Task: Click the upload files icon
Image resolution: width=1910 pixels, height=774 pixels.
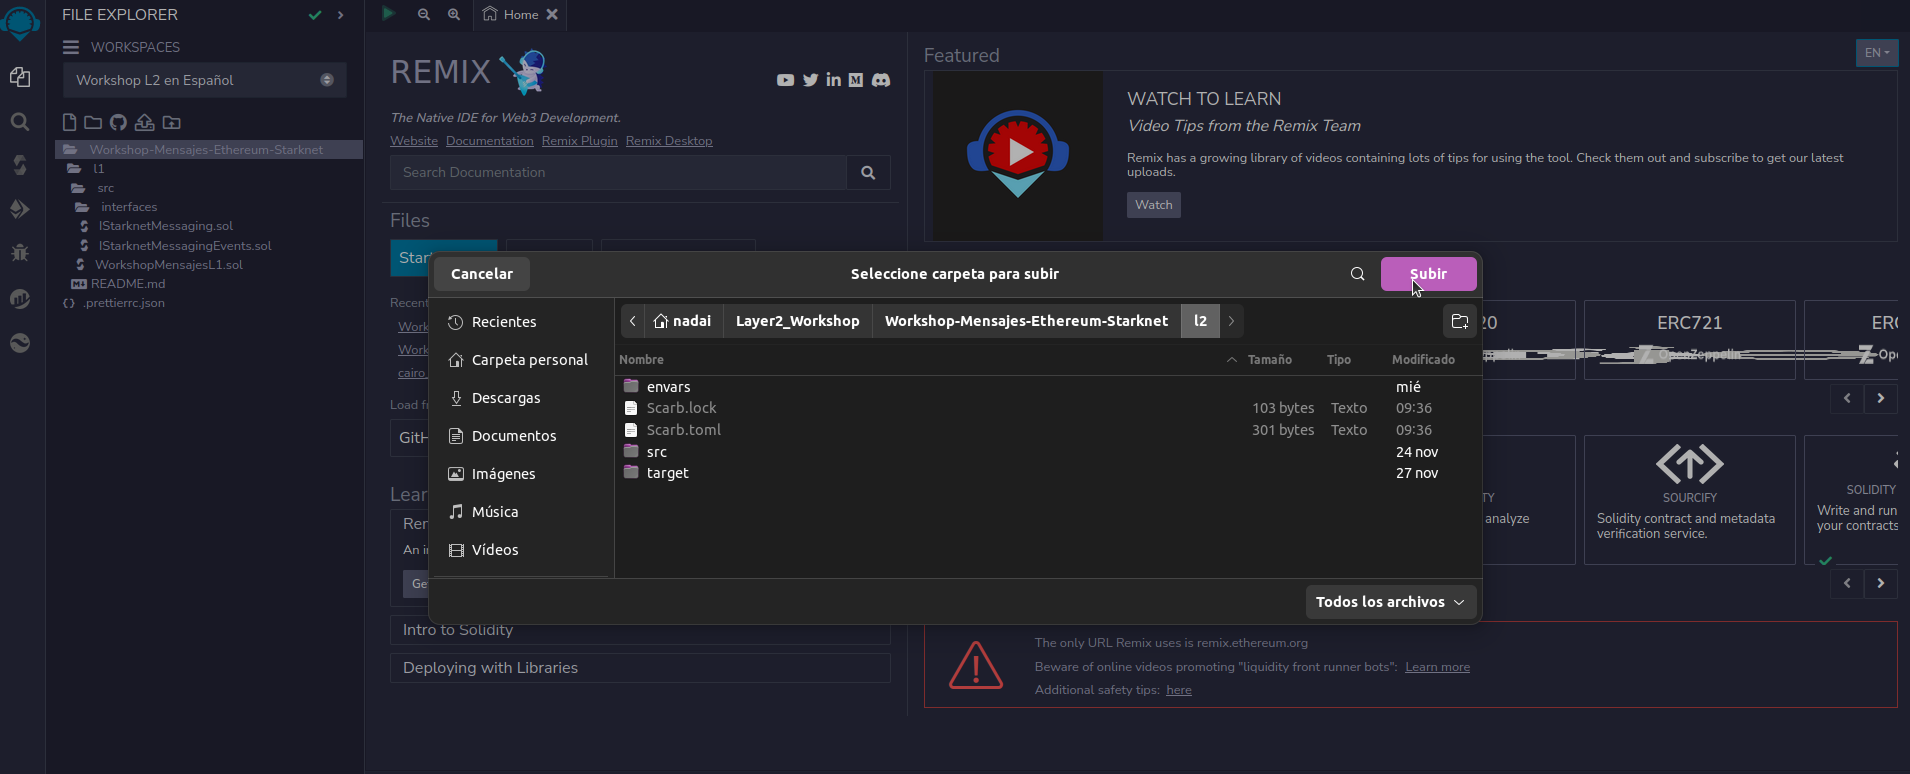Action: [x=145, y=122]
